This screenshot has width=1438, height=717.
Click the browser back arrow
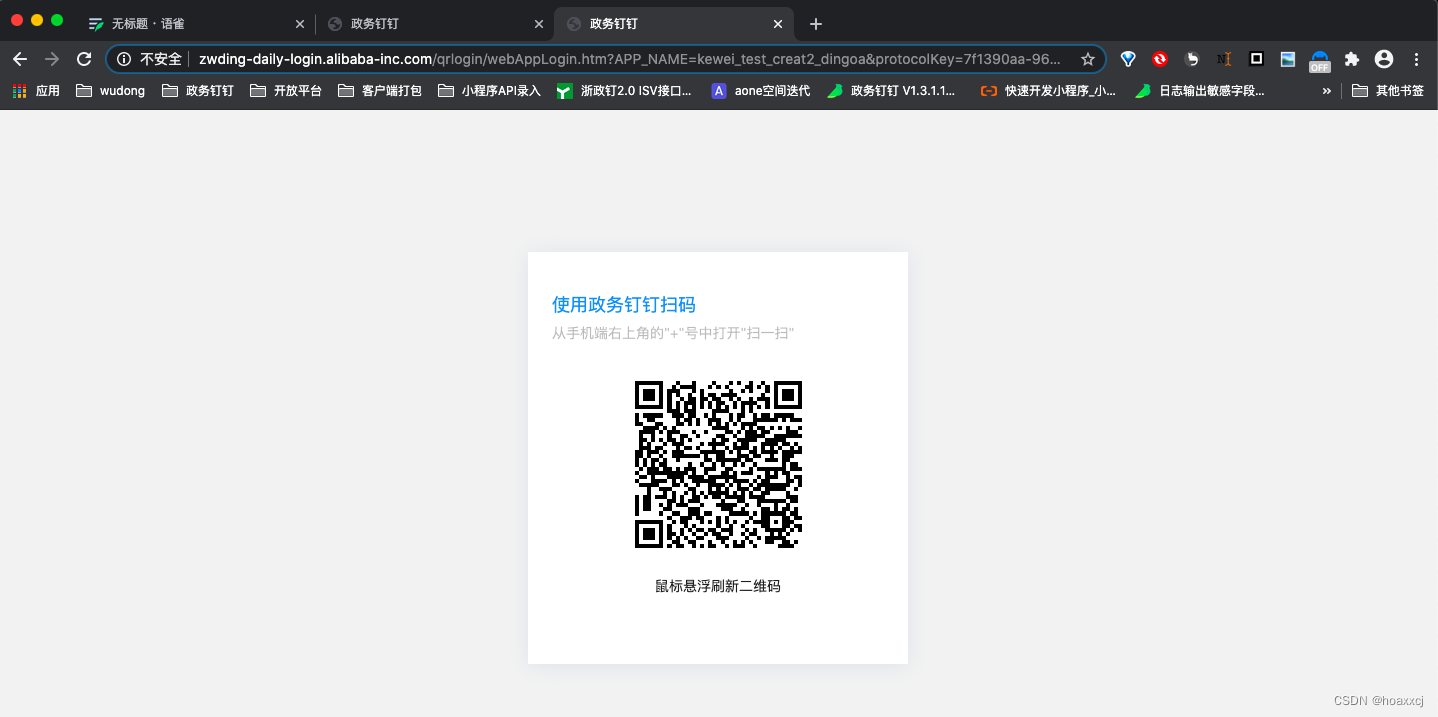[x=20, y=59]
